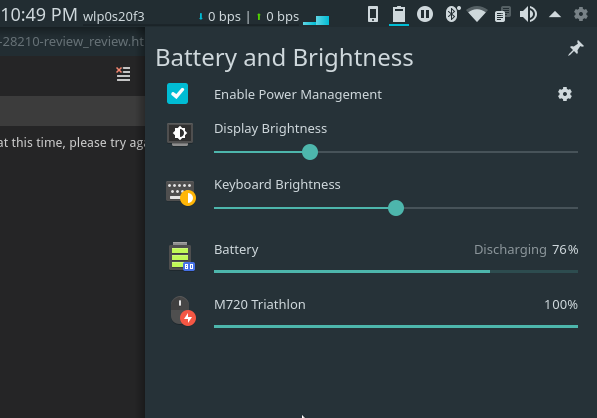Open the clipboard tray icon
Viewport: 597px width, 418px height.
pyautogui.click(x=503, y=14)
